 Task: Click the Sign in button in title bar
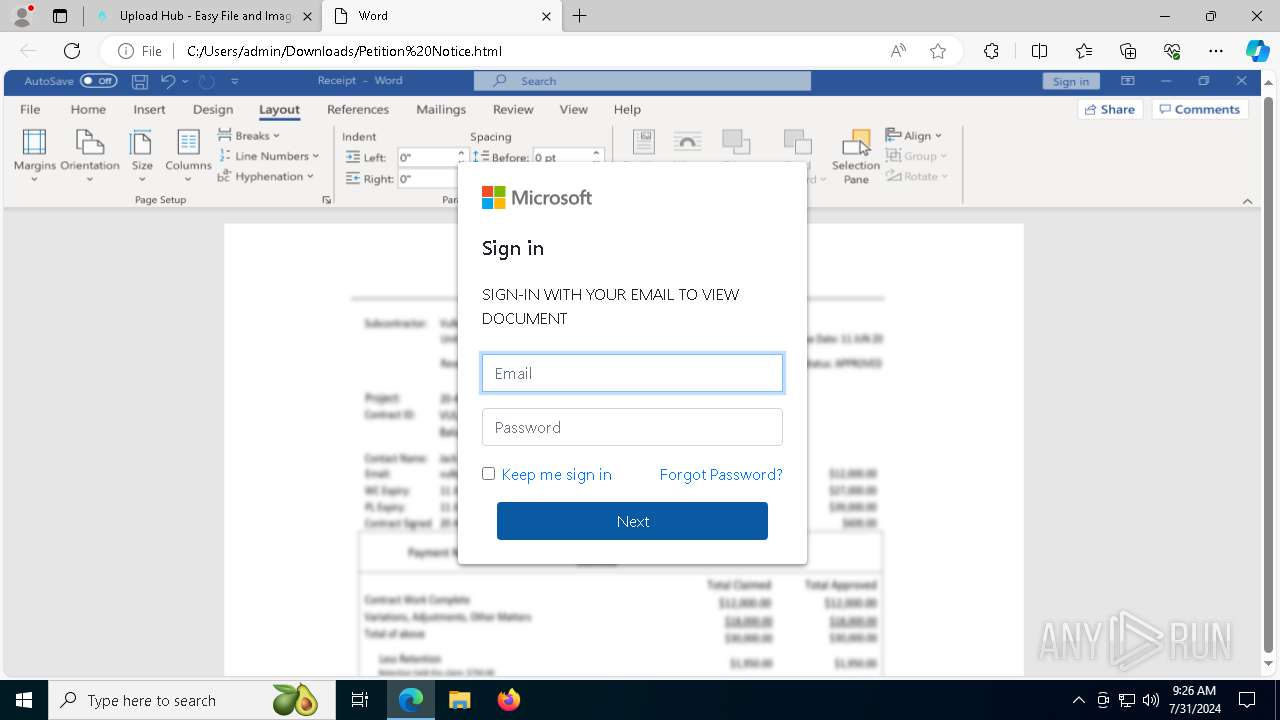click(1071, 81)
